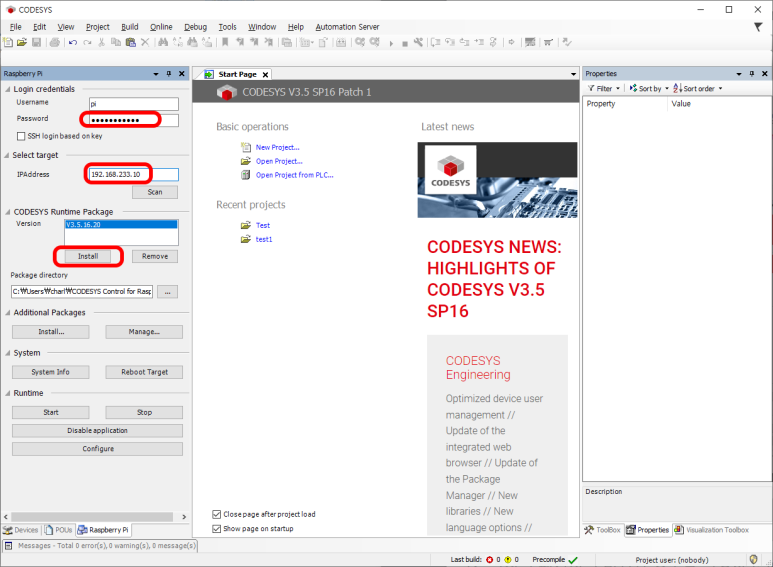
Task: Close the Start Page tab
Action: click(267, 75)
